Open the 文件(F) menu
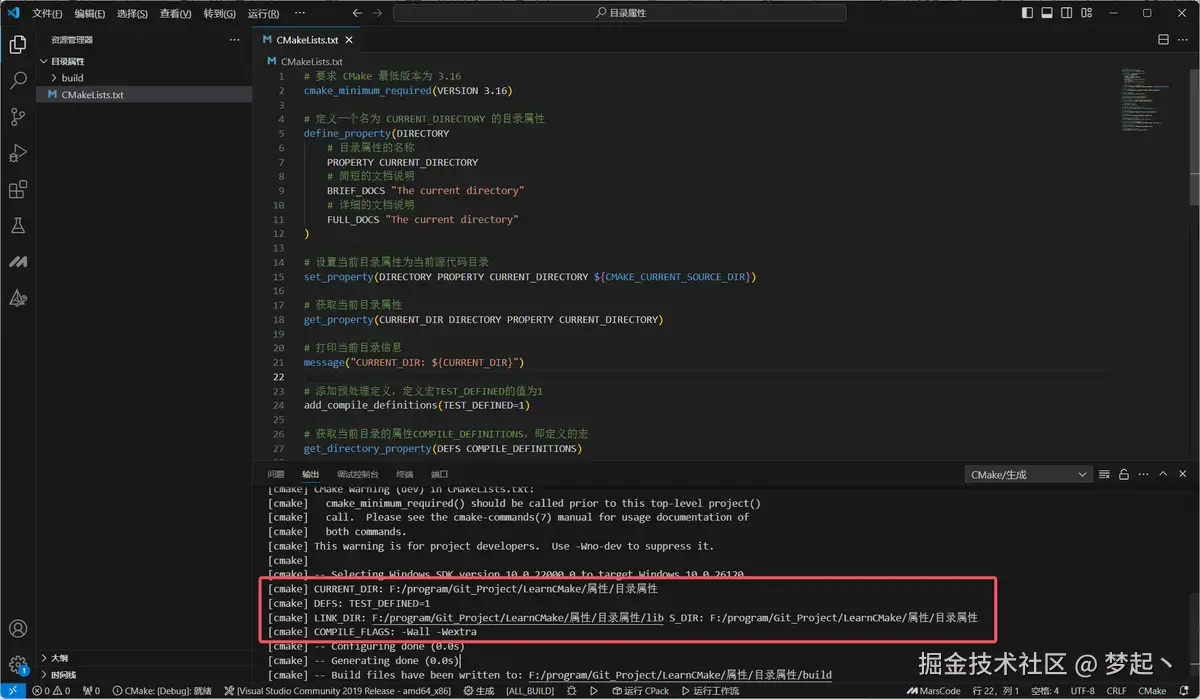Image resolution: width=1200 pixels, height=699 pixels. pyautogui.click(x=47, y=13)
